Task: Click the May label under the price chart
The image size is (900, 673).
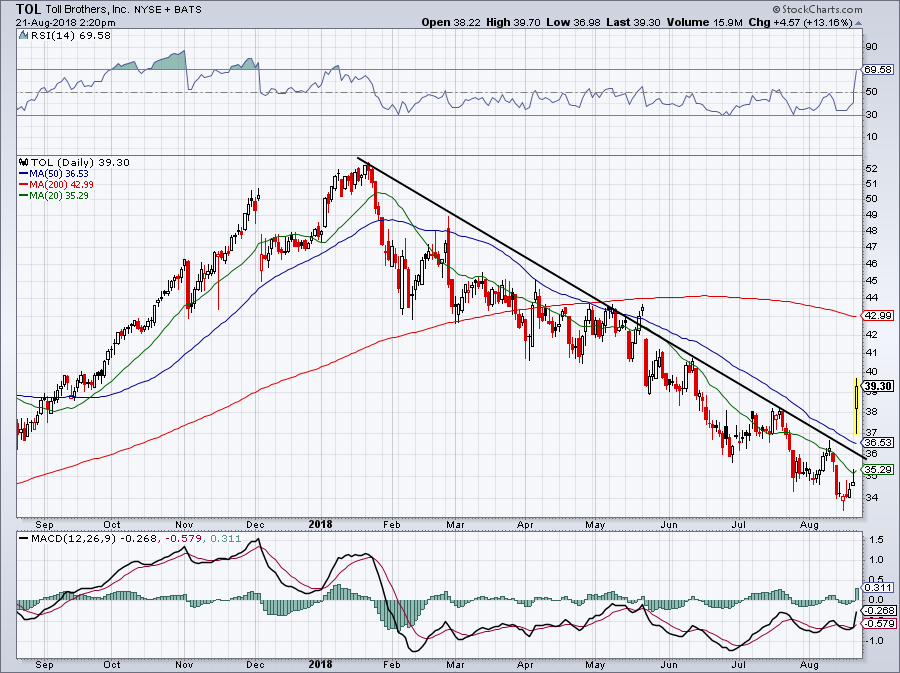Action: (595, 524)
